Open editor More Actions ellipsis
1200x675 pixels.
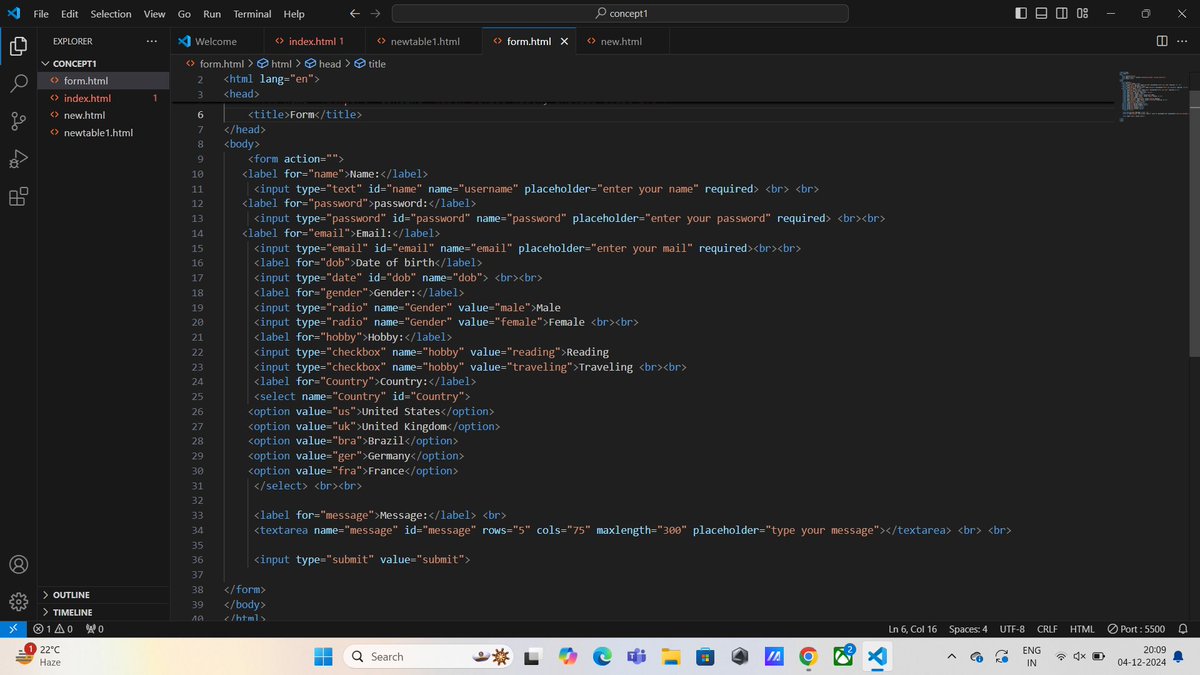point(1183,41)
